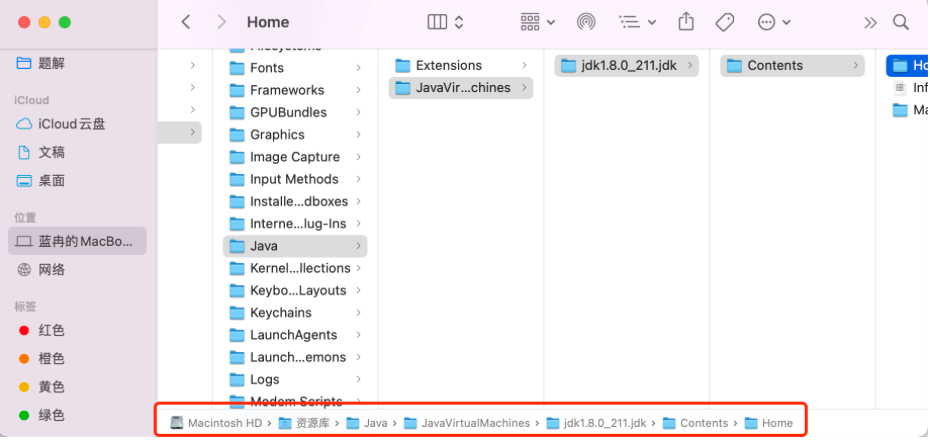Select the Installe...dboxes folder
Viewport: 930px width, 440px height.
[295, 202]
